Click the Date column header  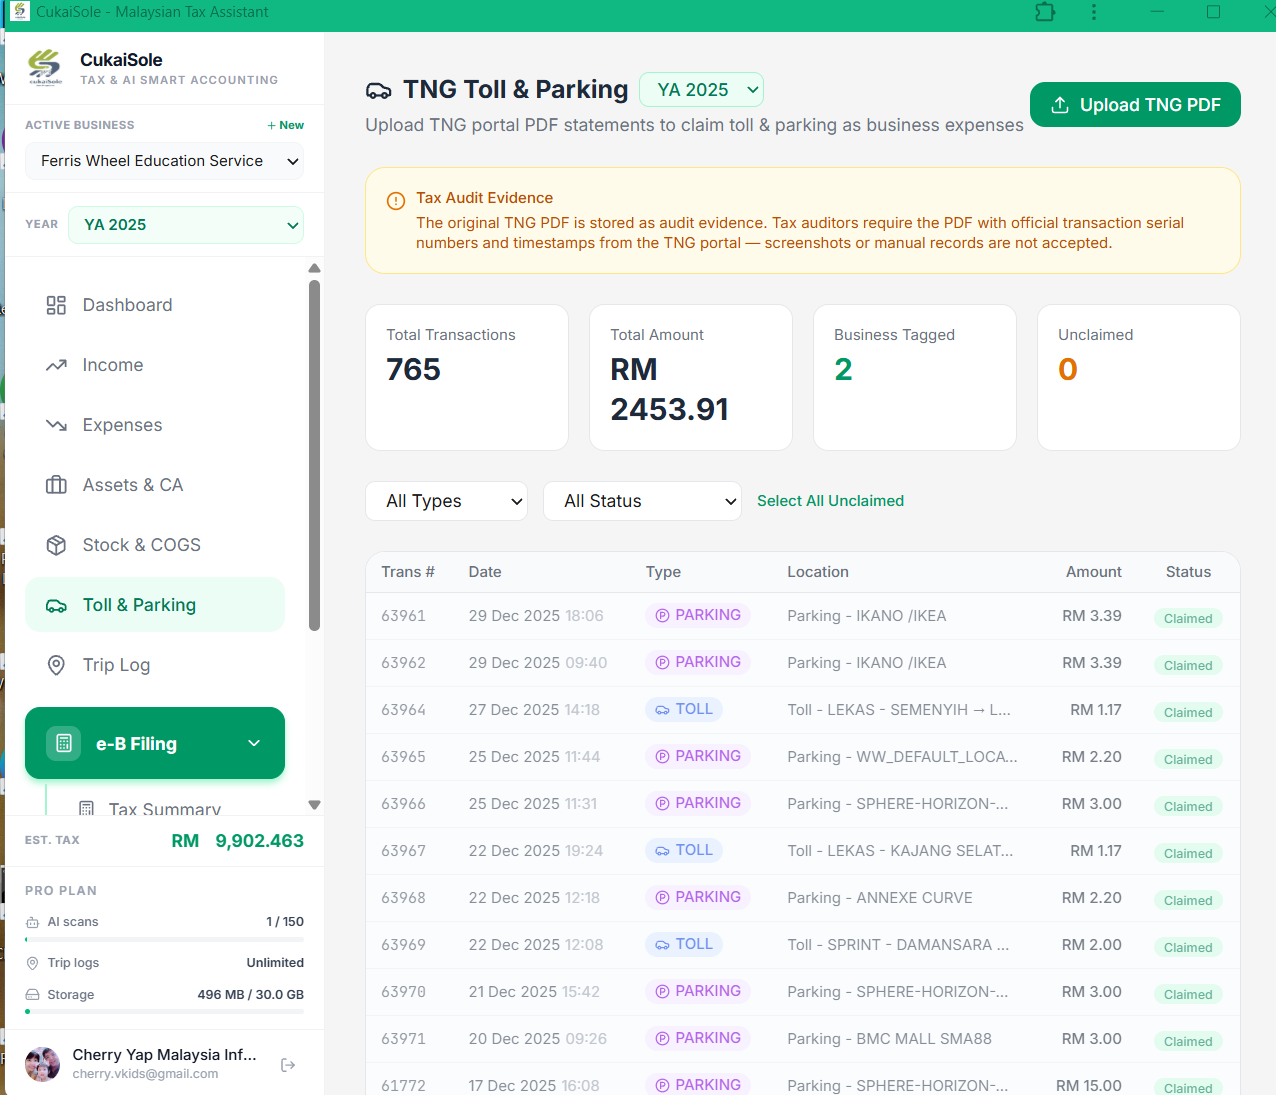[485, 572]
